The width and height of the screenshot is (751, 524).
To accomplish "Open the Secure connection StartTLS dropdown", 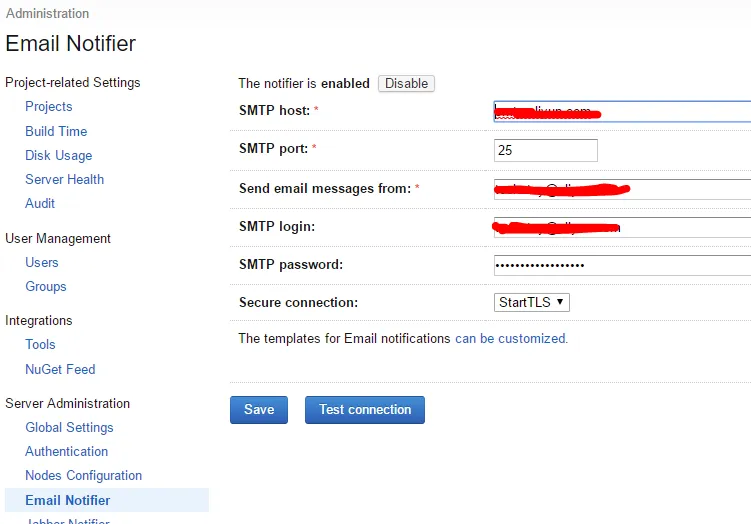I will (532, 302).
